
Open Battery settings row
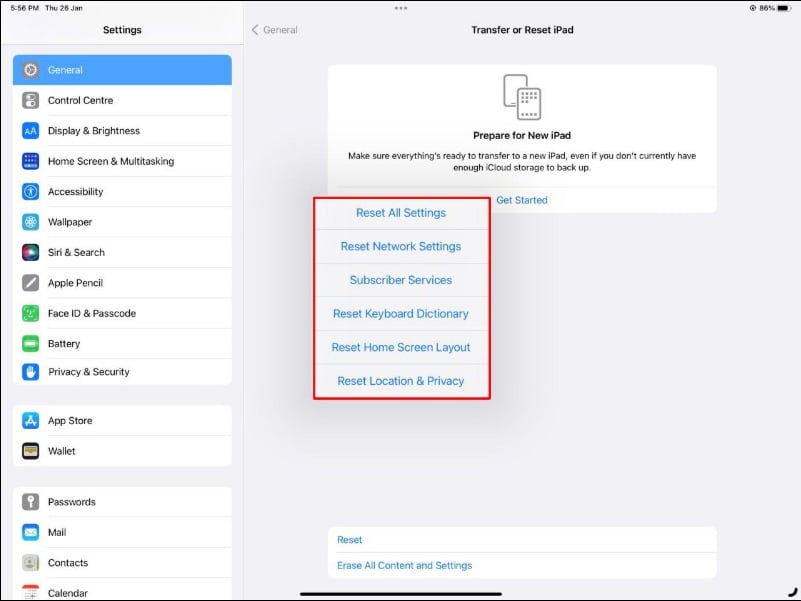[122, 343]
